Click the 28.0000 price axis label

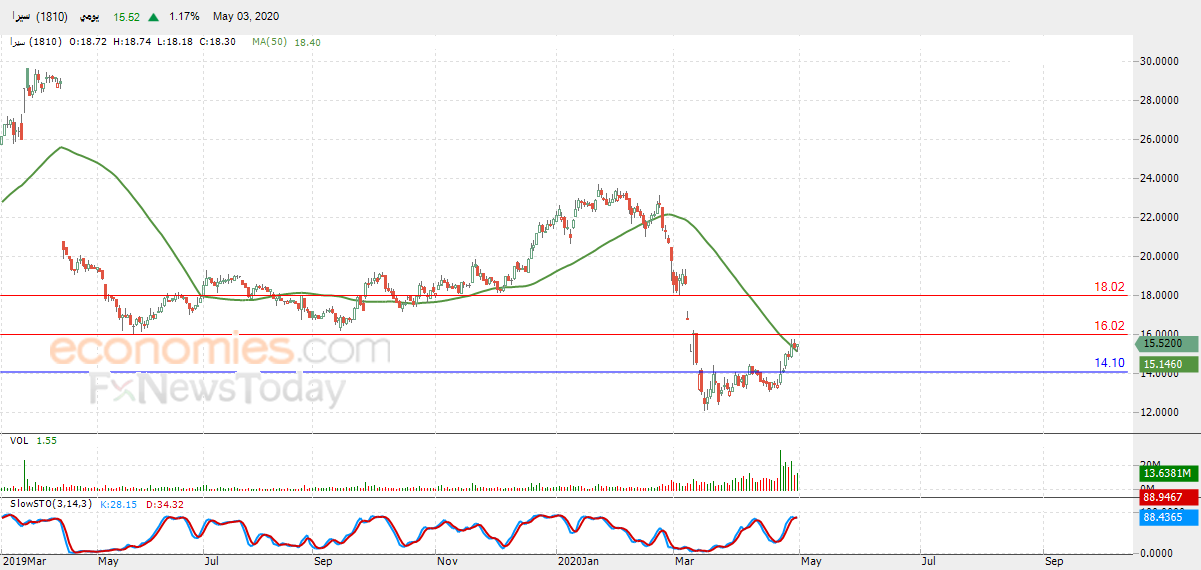(x=1160, y=100)
